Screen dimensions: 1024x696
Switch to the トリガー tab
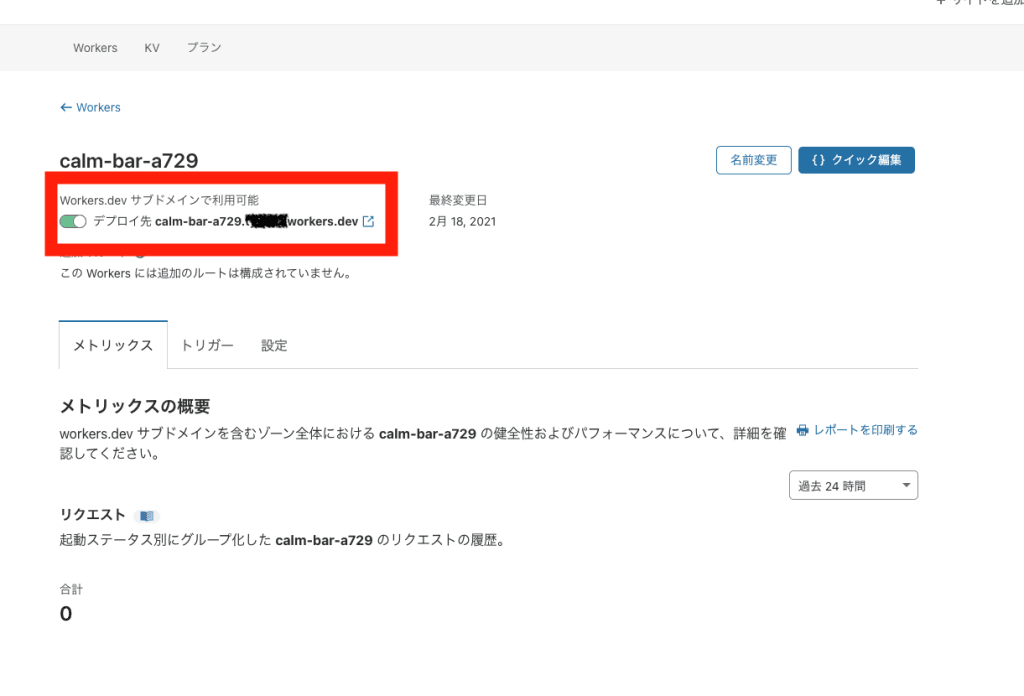point(207,345)
